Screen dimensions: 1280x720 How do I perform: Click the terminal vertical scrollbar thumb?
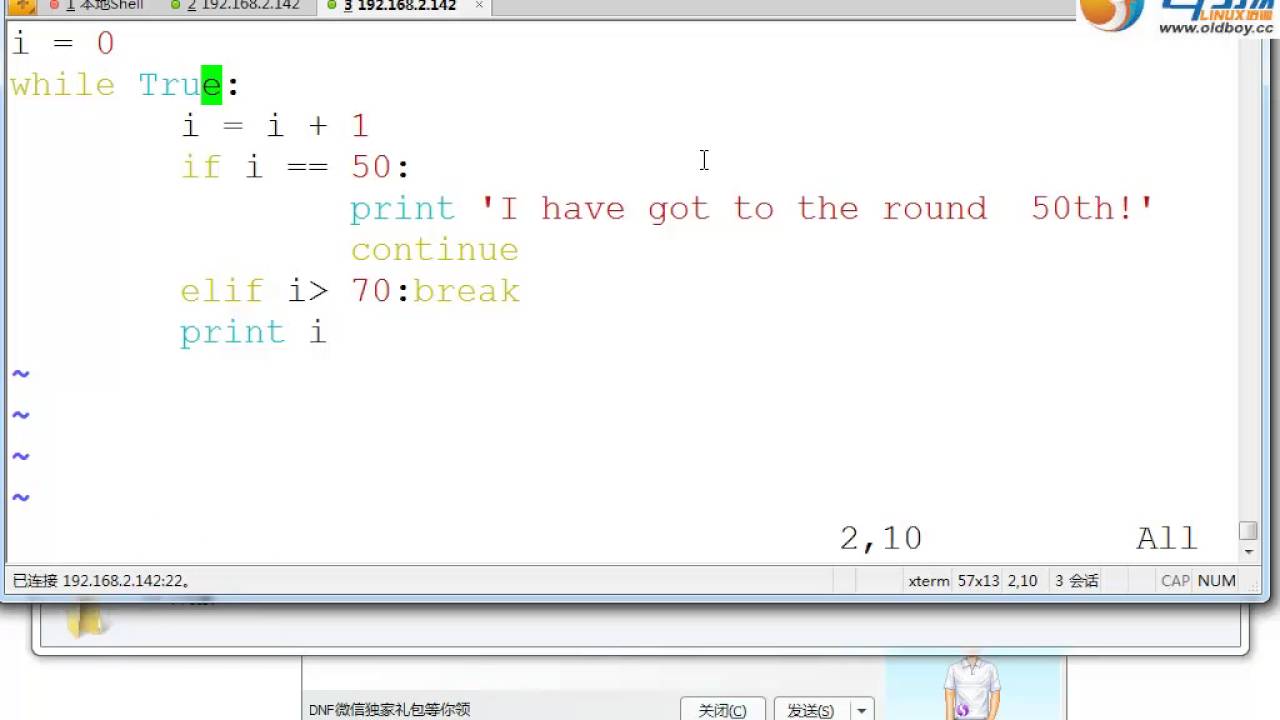pyautogui.click(x=1247, y=530)
